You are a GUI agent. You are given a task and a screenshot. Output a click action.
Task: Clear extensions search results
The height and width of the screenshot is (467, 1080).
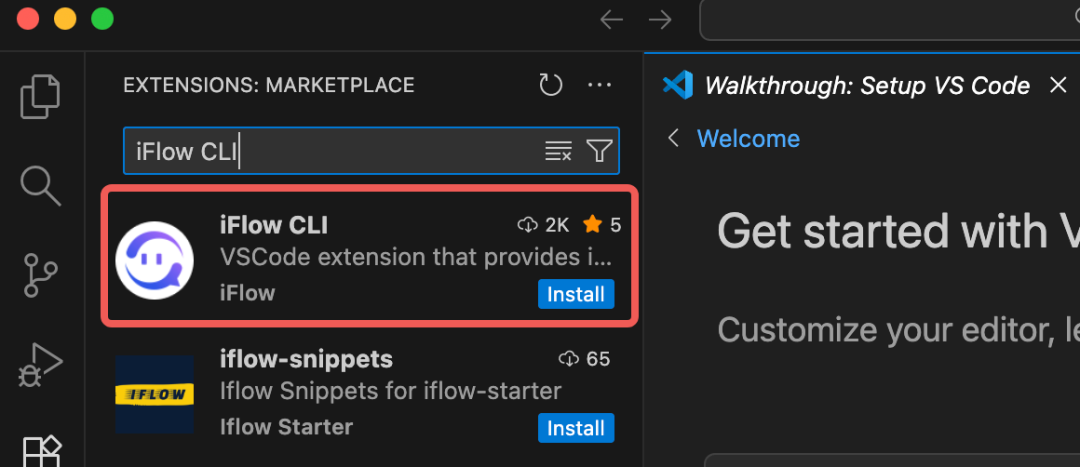coord(558,151)
